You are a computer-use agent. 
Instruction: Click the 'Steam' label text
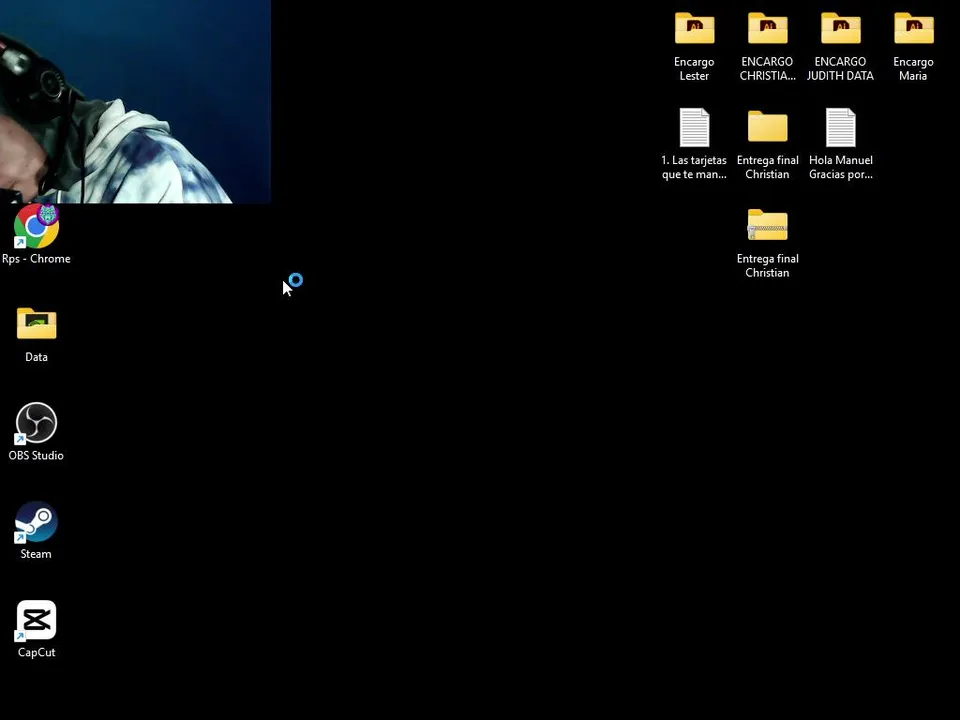pos(36,553)
